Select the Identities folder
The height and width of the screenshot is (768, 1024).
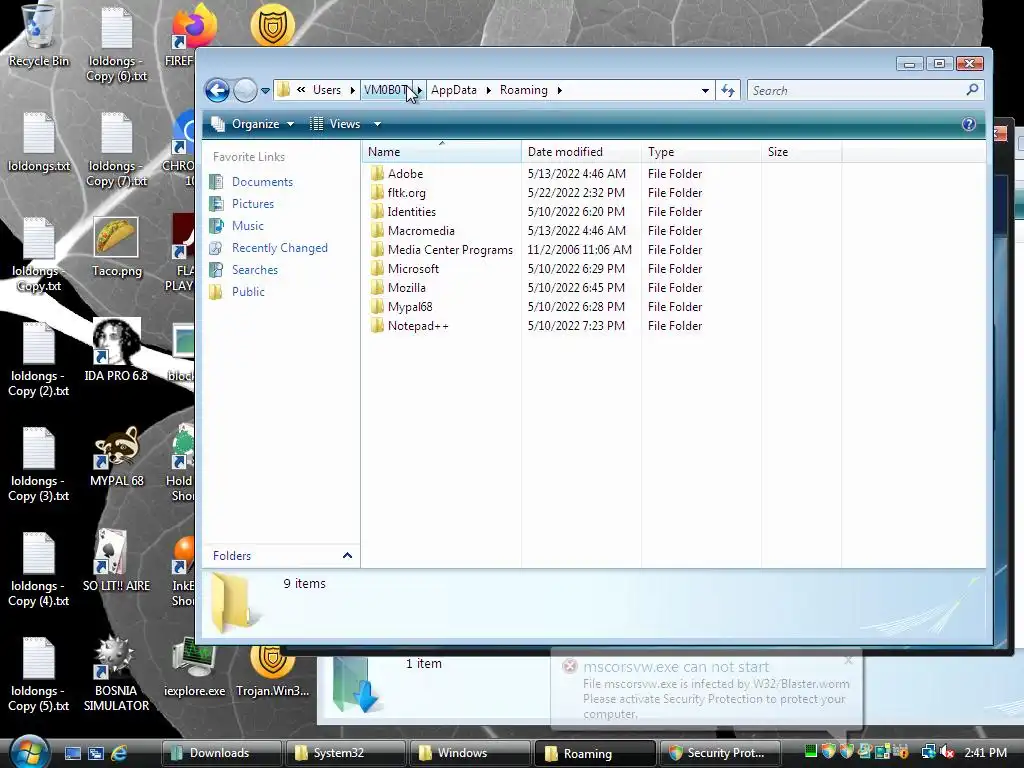[x=411, y=212]
